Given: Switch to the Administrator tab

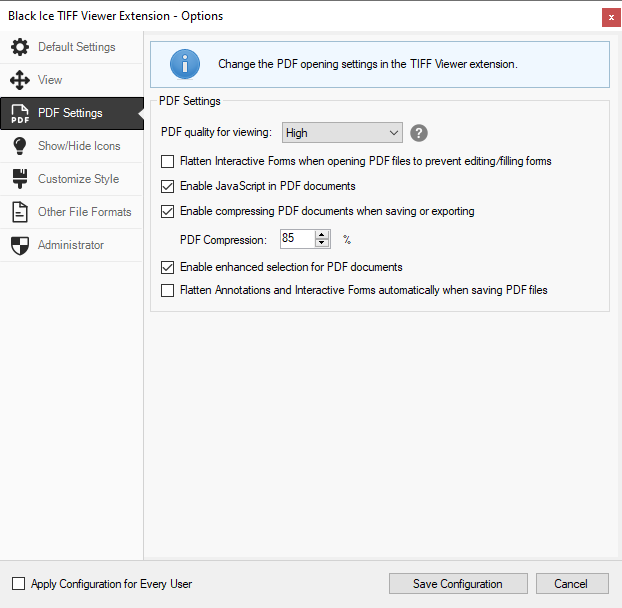Looking at the screenshot, I should coord(71,245).
